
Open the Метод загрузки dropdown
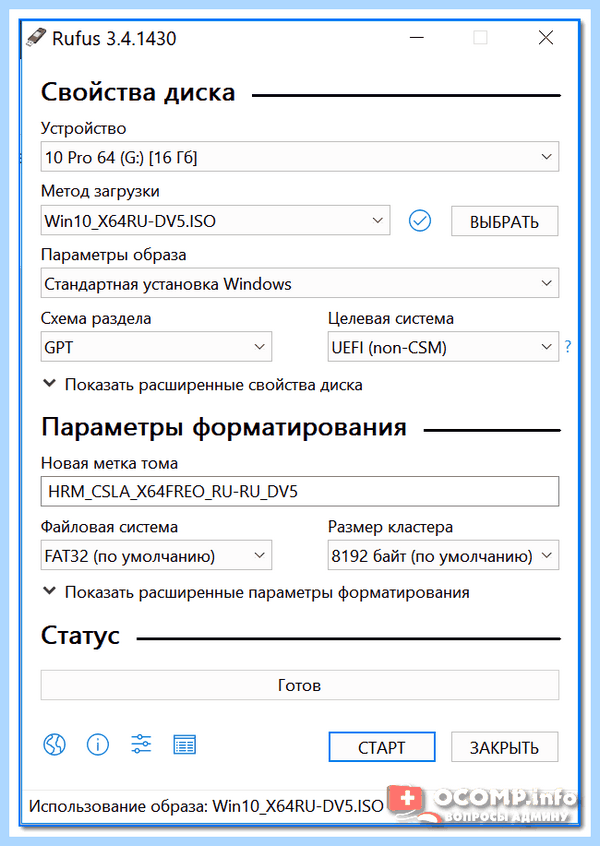click(215, 220)
